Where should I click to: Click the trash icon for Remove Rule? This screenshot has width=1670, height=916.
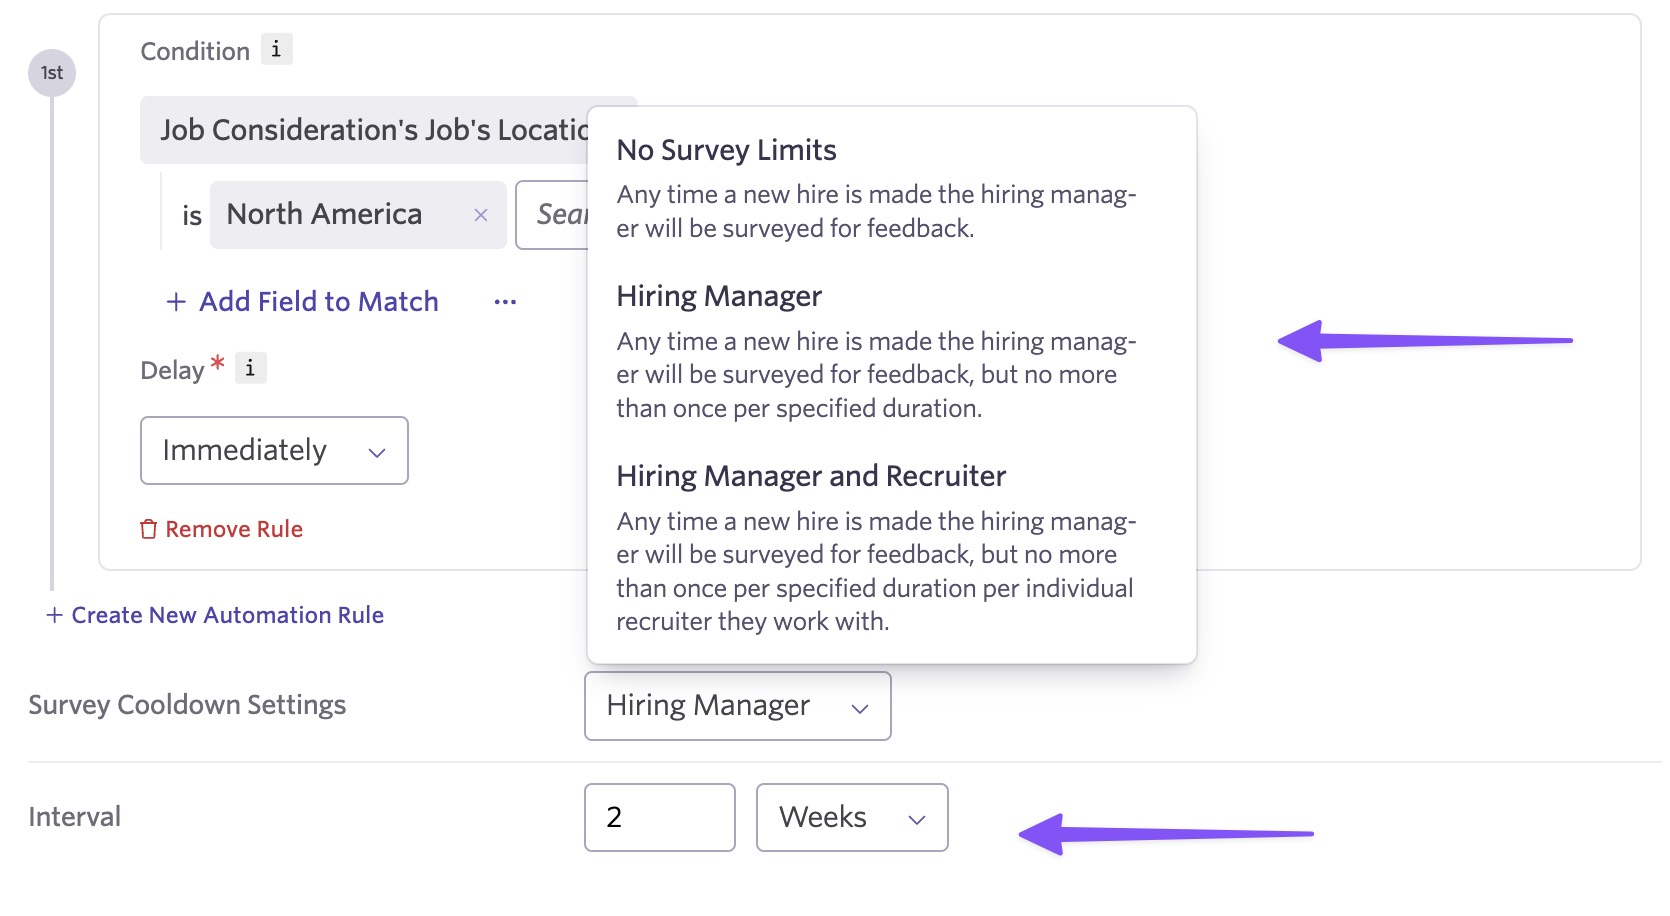[x=149, y=529]
